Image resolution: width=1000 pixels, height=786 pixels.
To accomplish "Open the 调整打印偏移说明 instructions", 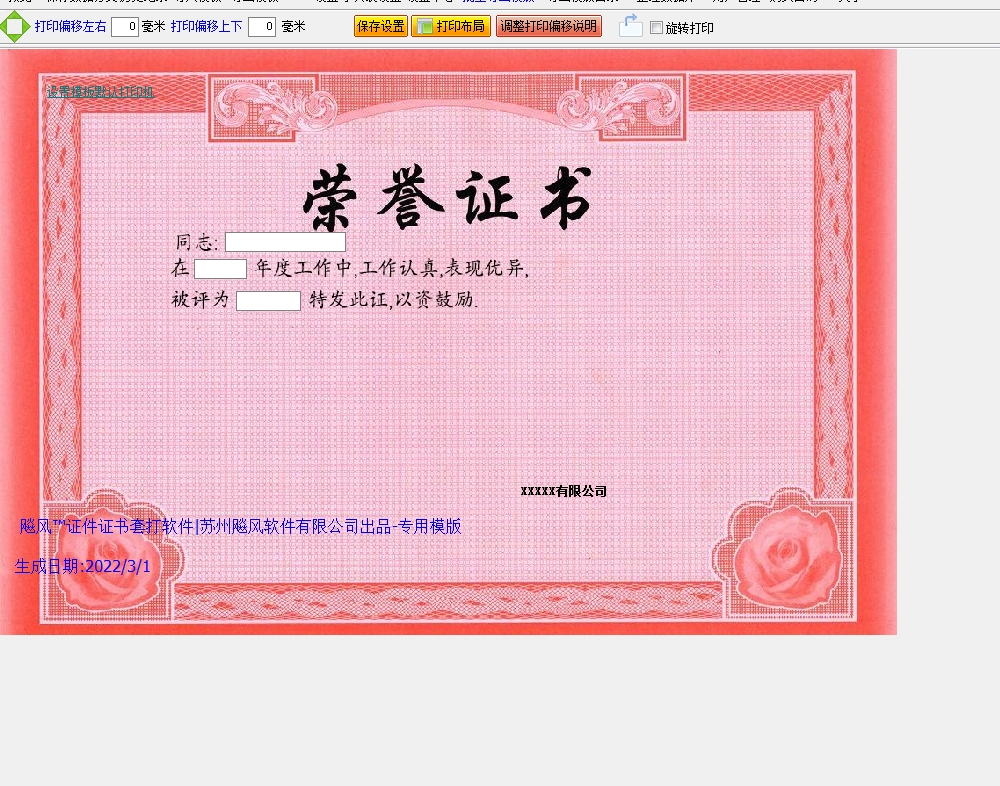I will (x=548, y=26).
